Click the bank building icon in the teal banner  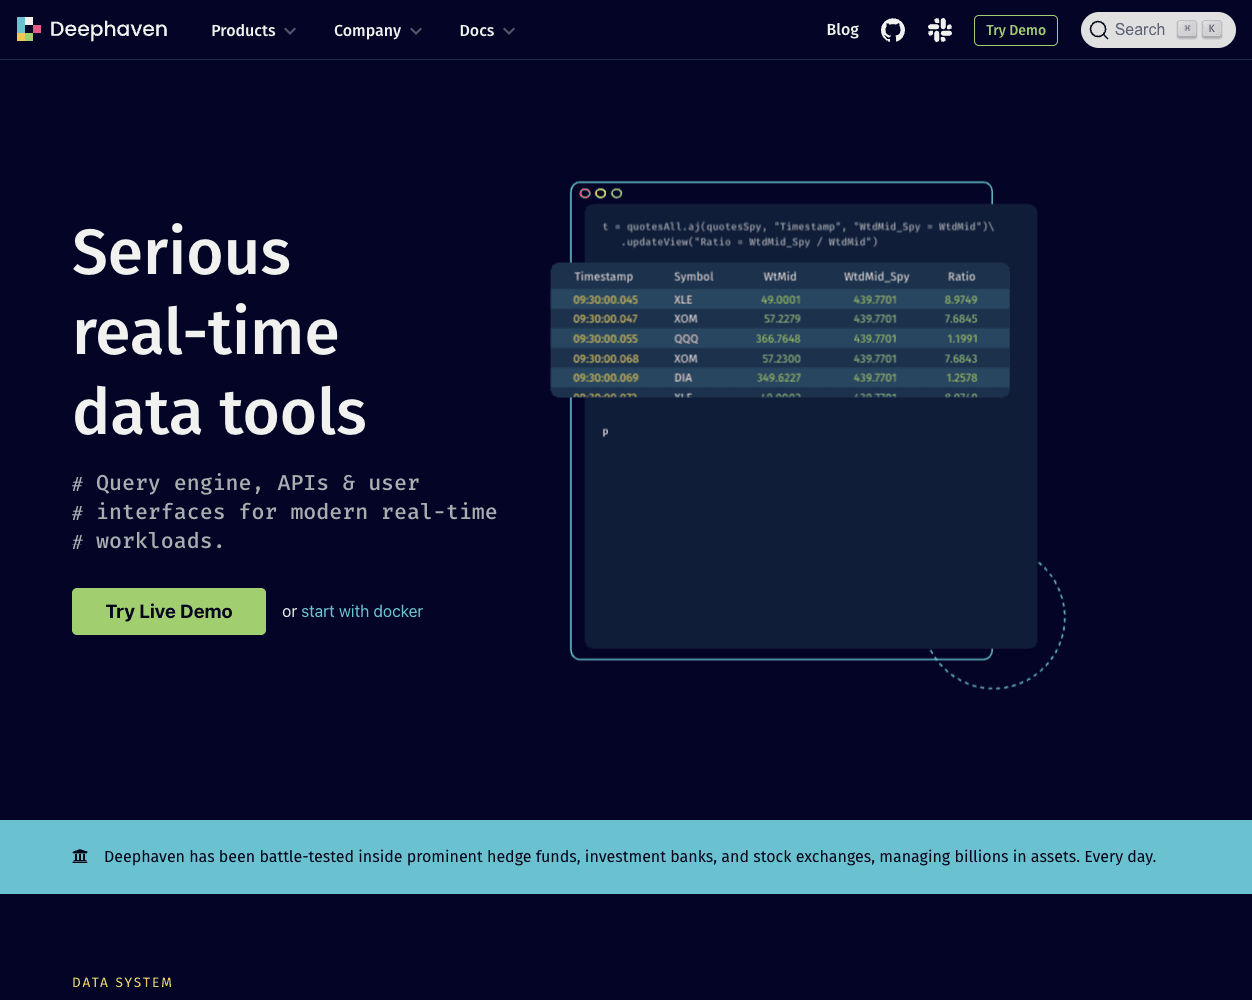point(80,856)
